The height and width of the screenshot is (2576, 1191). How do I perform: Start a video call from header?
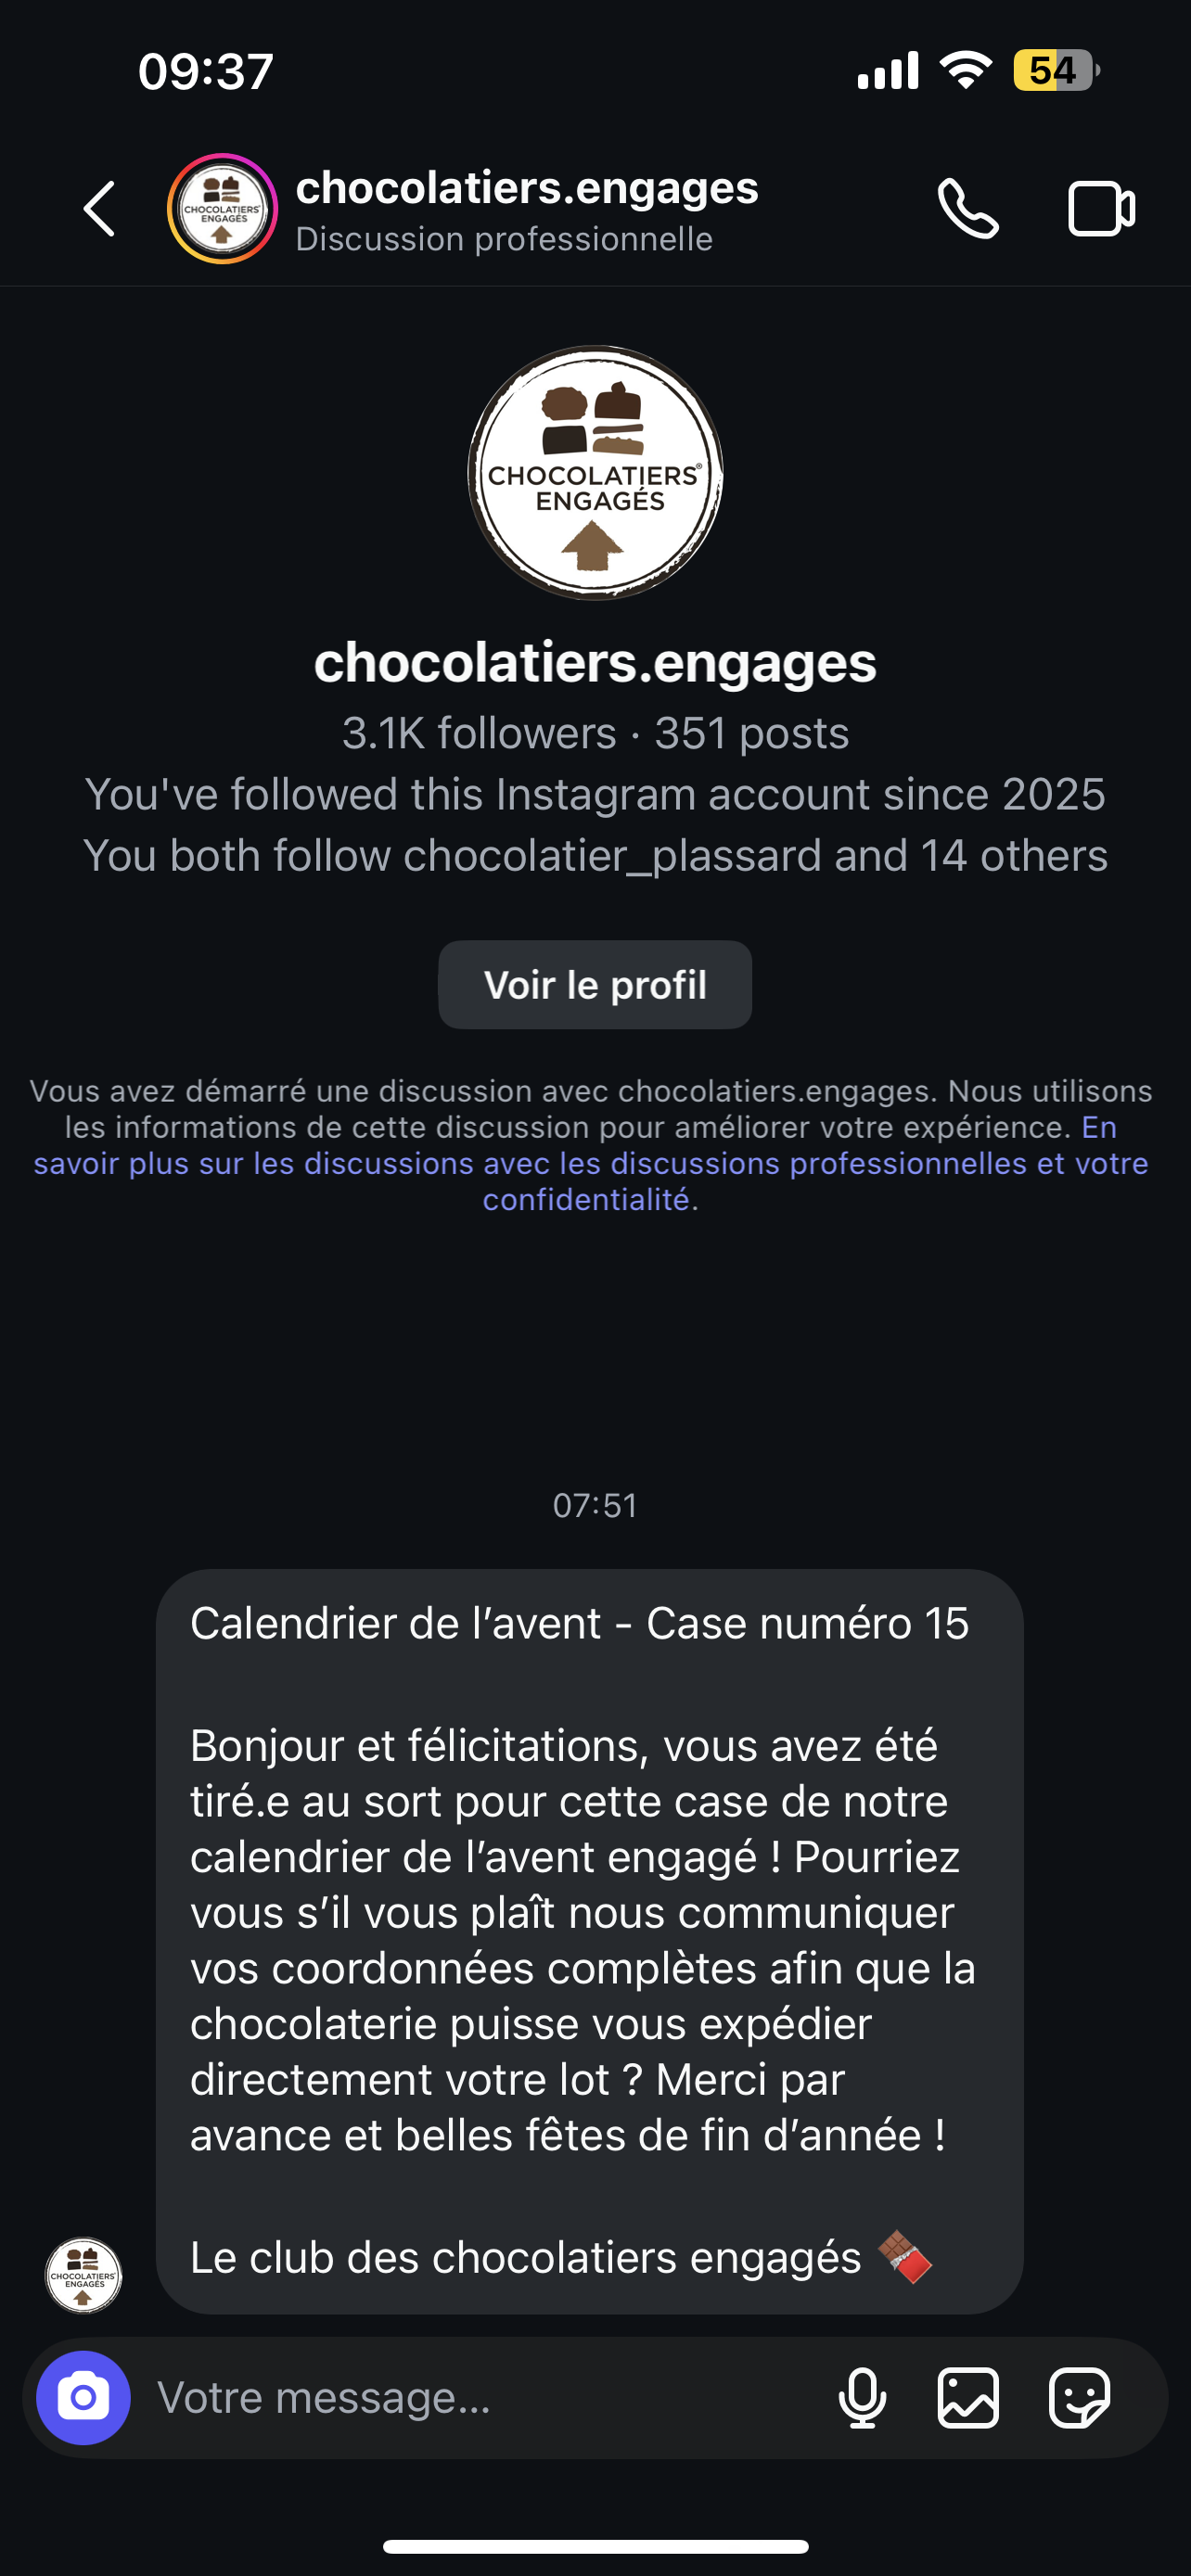point(1101,209)
